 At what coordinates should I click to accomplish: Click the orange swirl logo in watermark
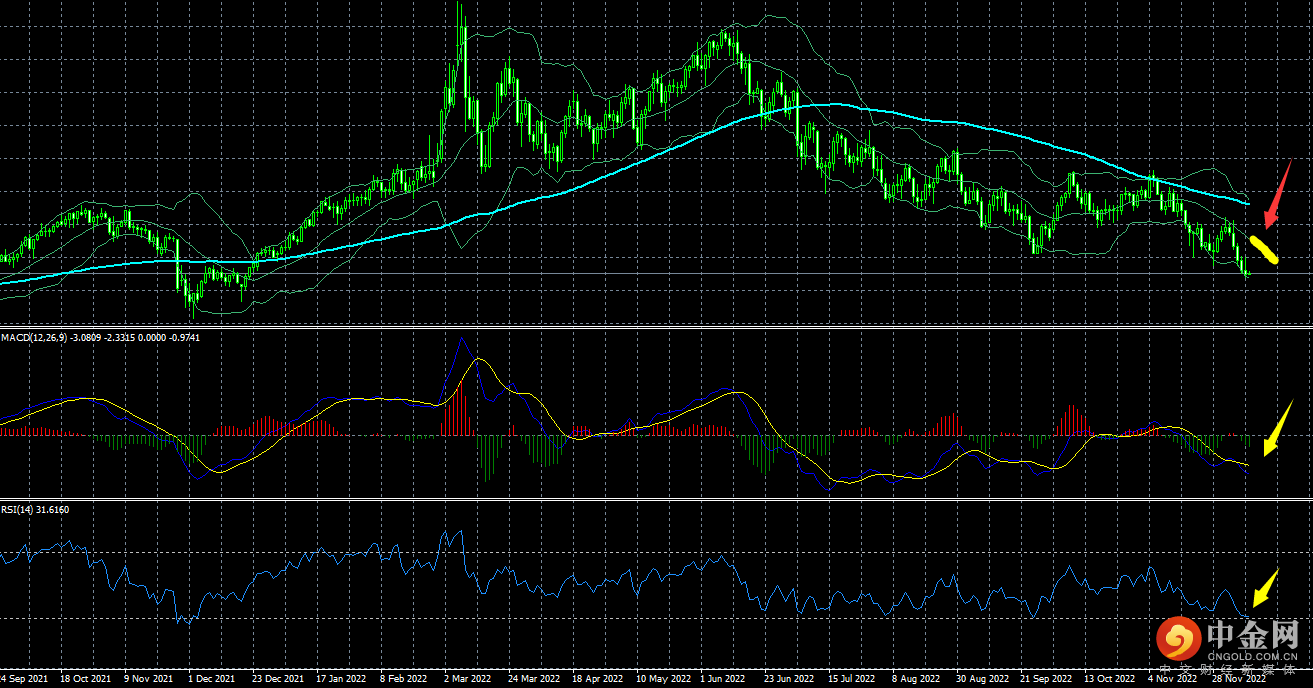tap(1179, 637)
